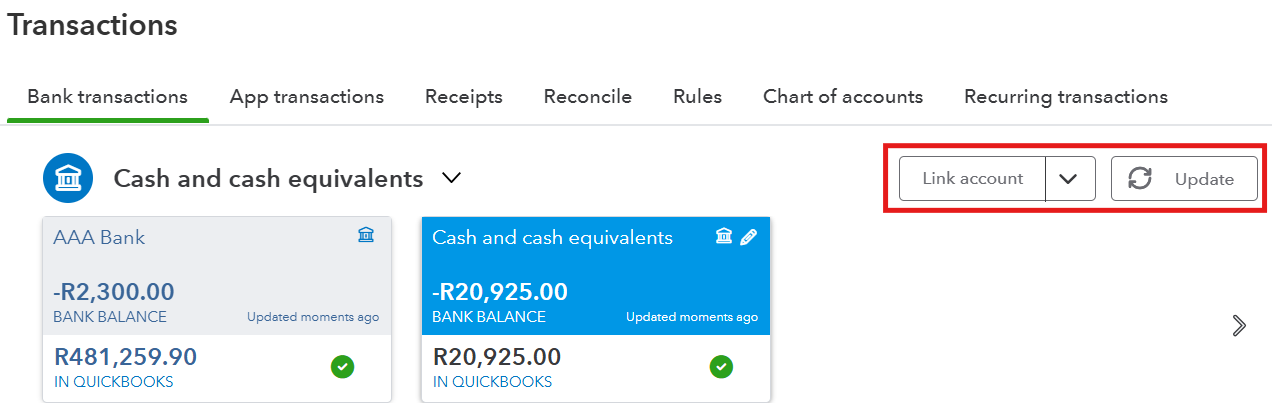The image size is (1272, 403).
Task: Click green checkmark on AAA Bank card
Action: tap(342, 367)
